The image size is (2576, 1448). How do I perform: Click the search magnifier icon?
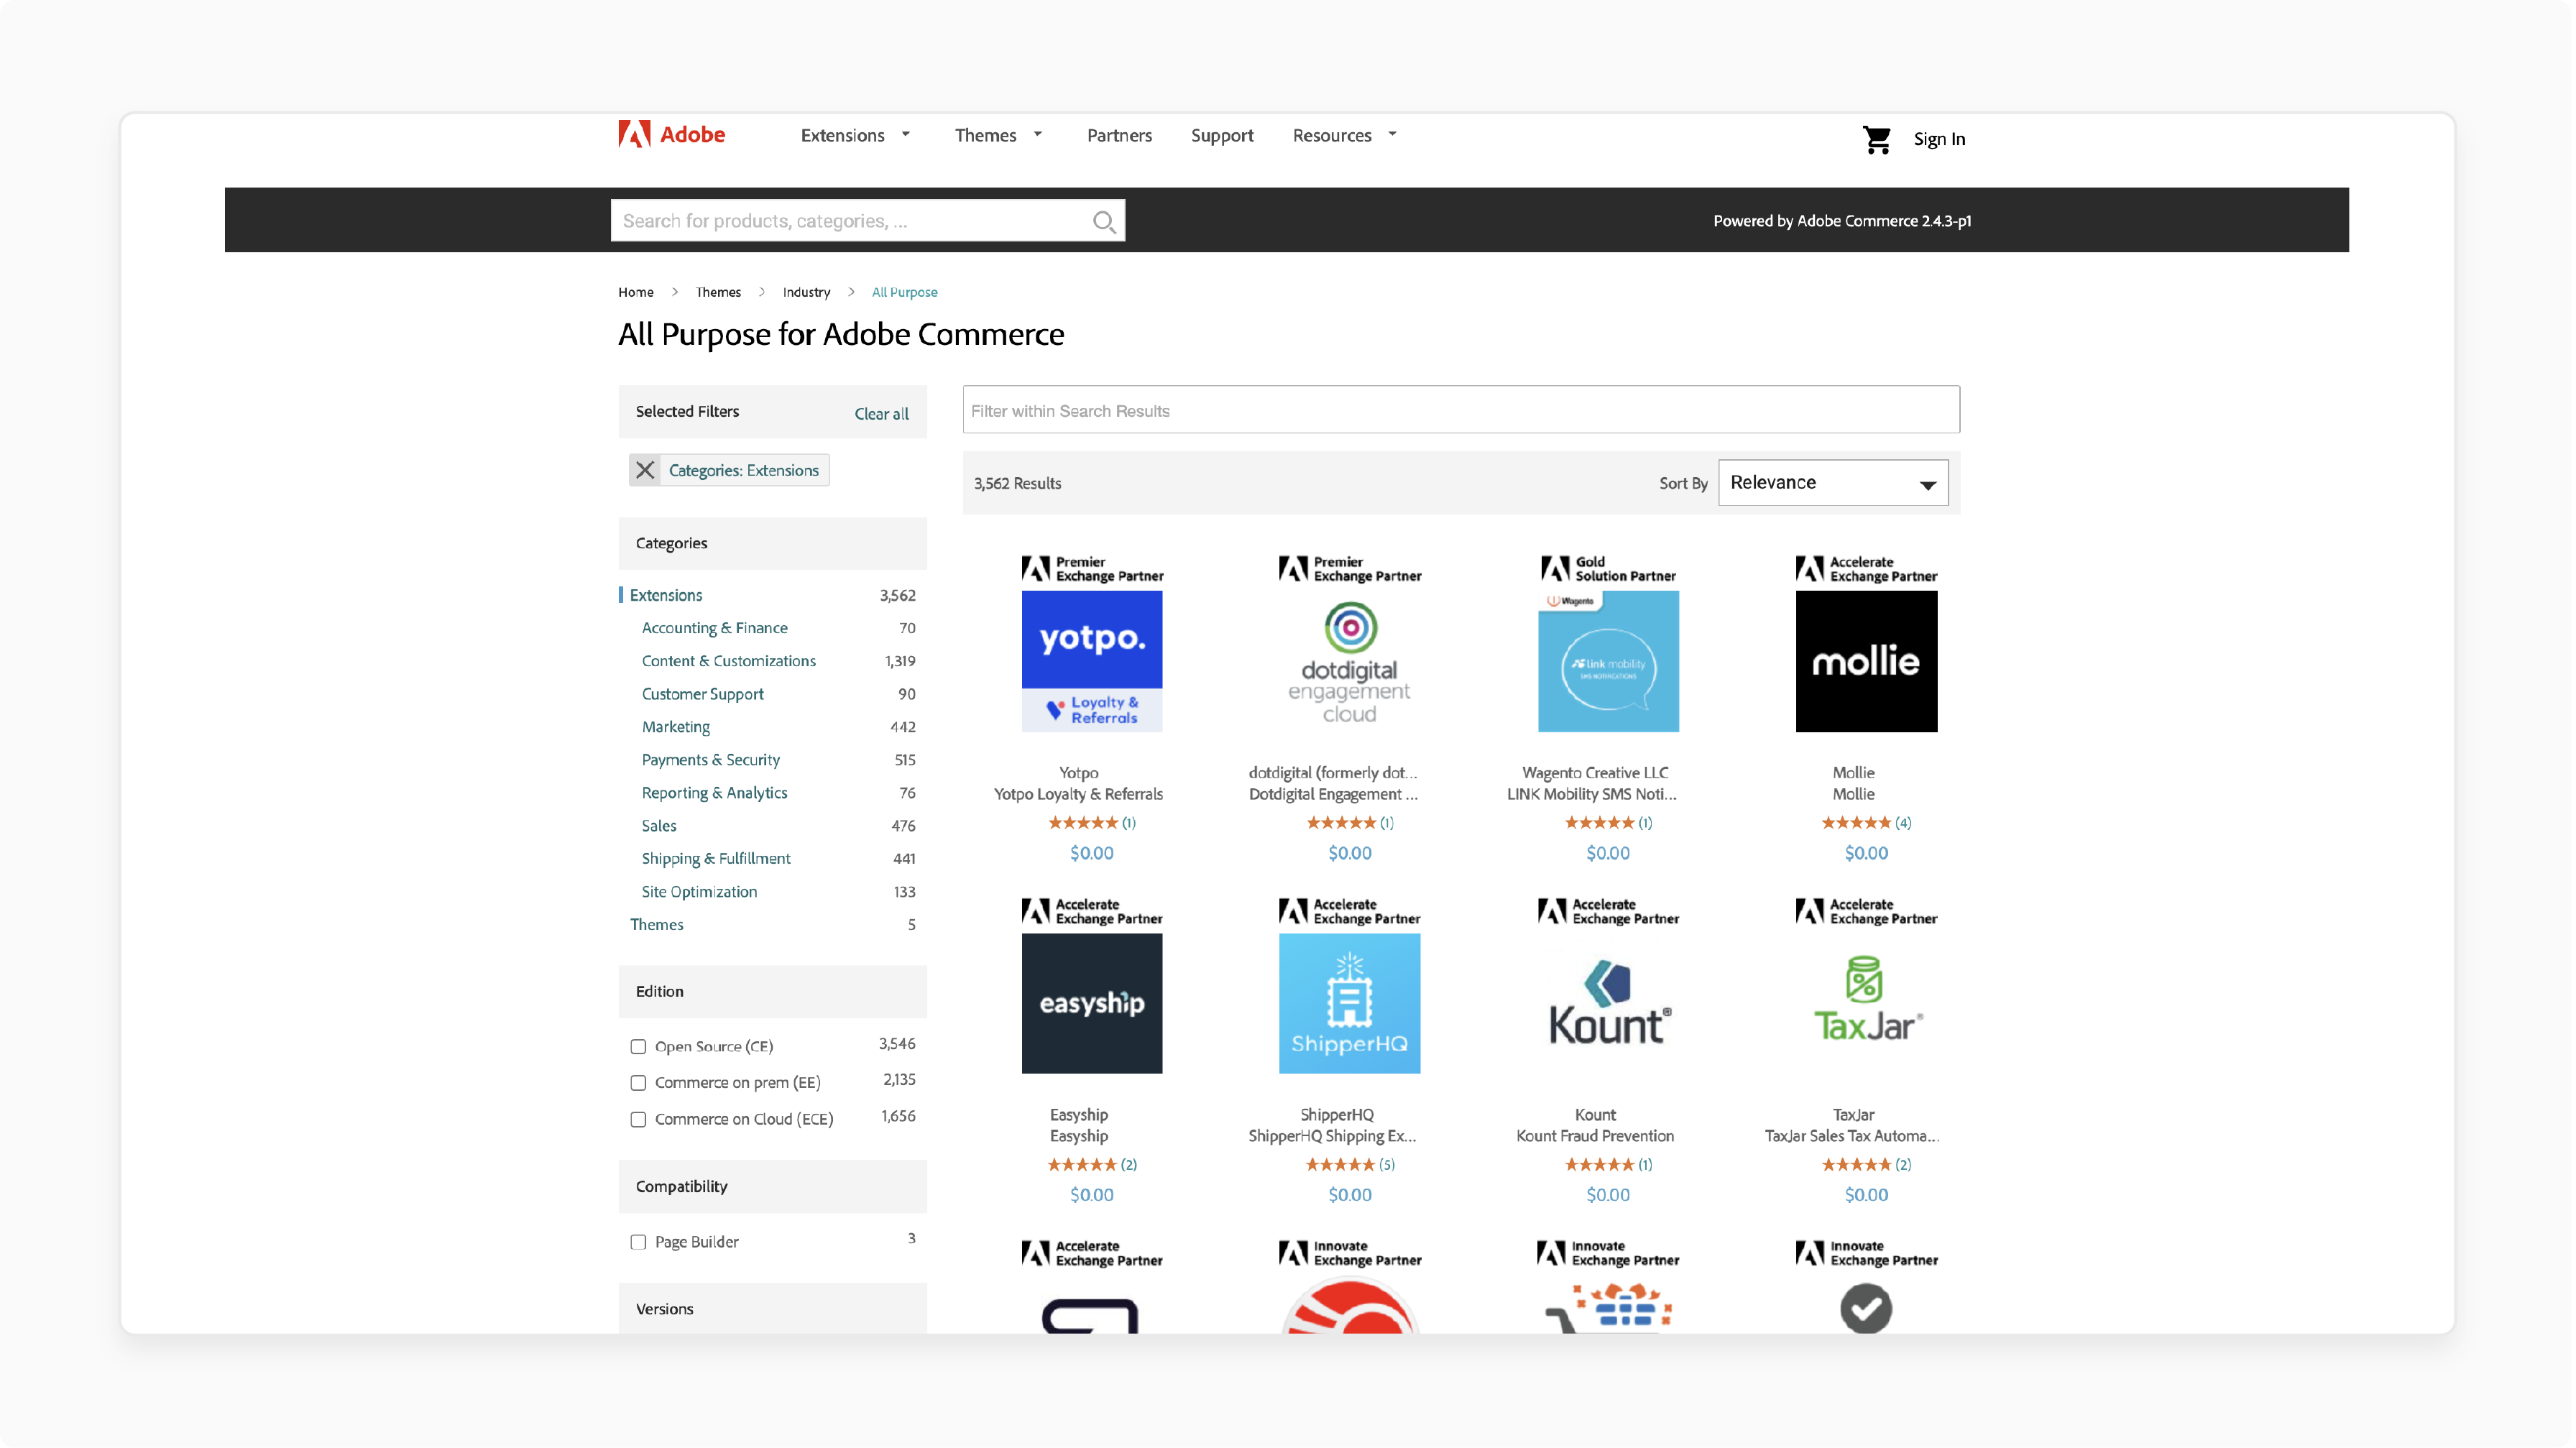click(x=1103, y=221)
